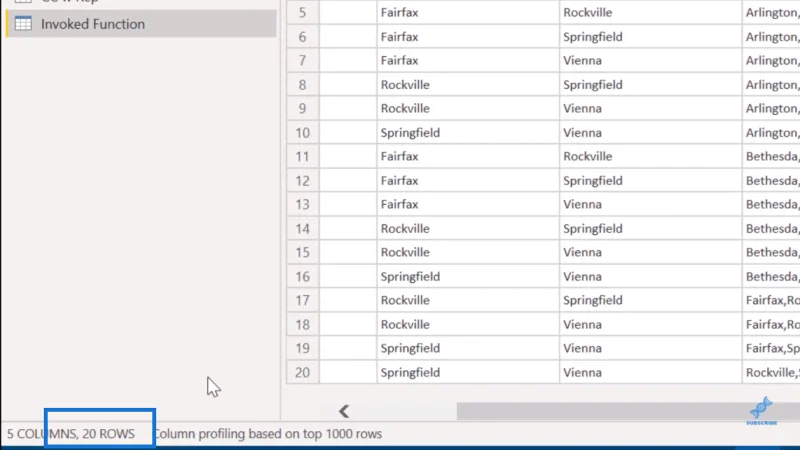Select row header 5
This screenshot has width=800, height=450.
[x=303, y=12]
